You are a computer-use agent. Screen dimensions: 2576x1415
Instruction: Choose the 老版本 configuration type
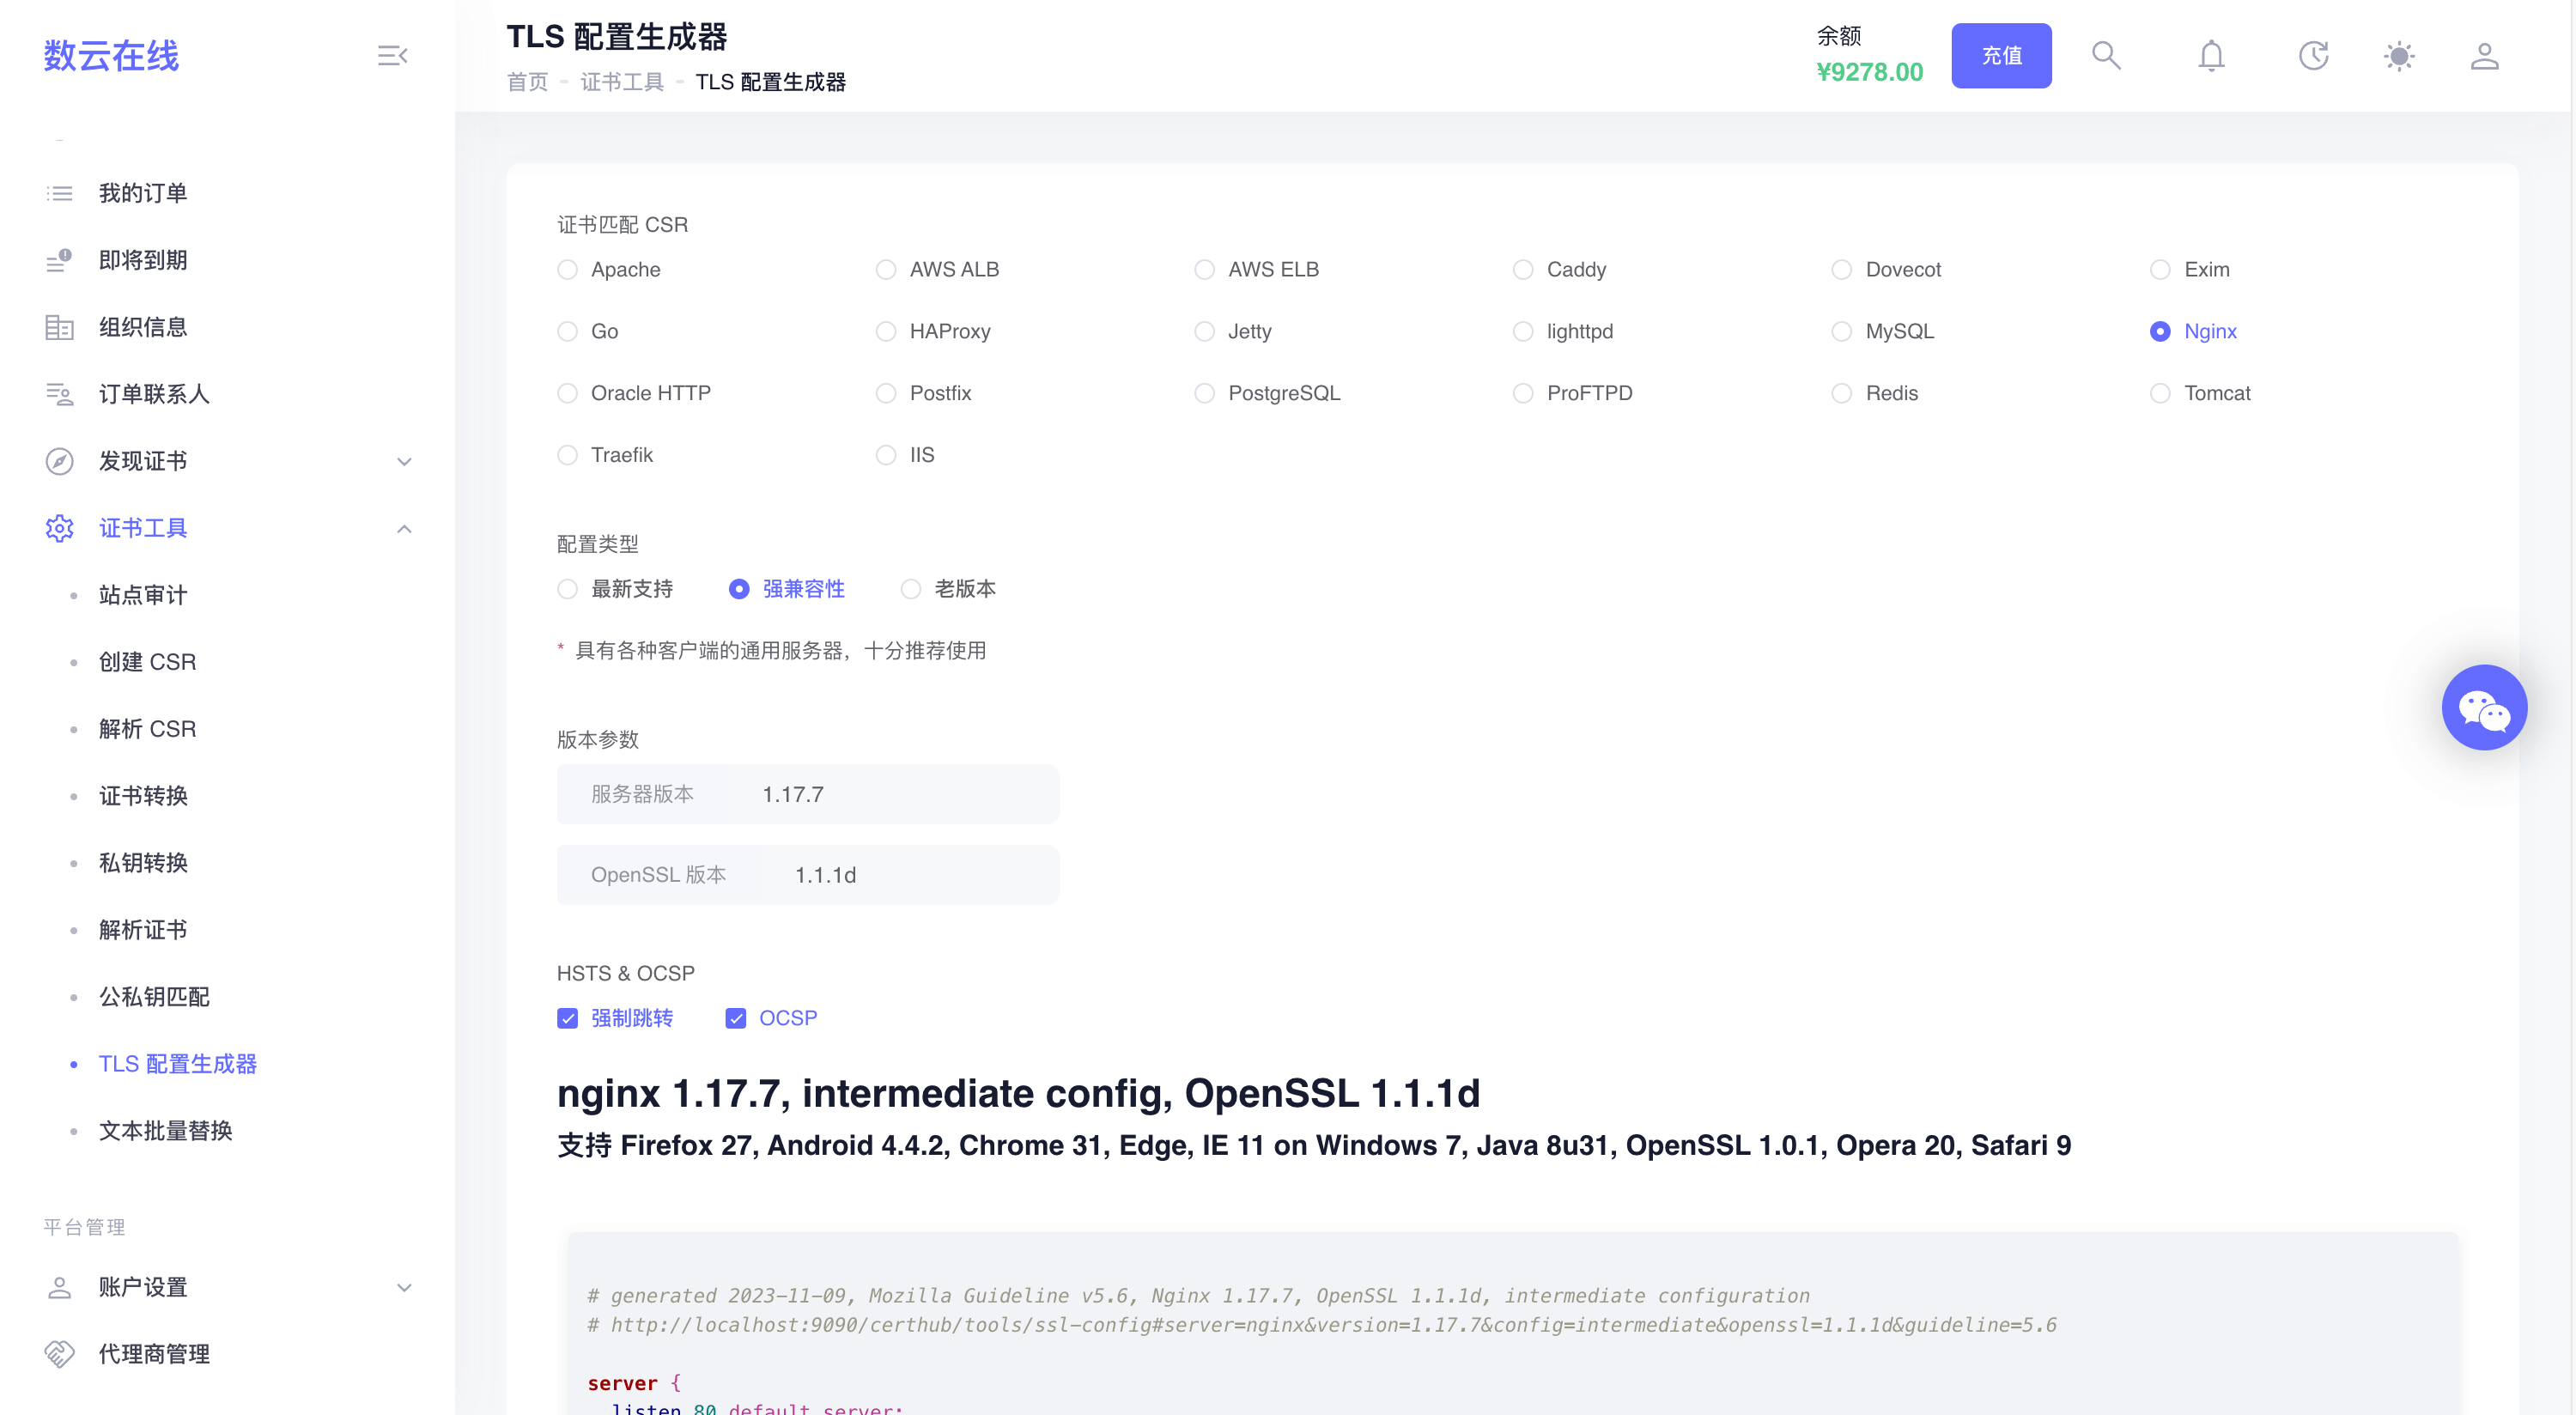click(x=911, y=589)
